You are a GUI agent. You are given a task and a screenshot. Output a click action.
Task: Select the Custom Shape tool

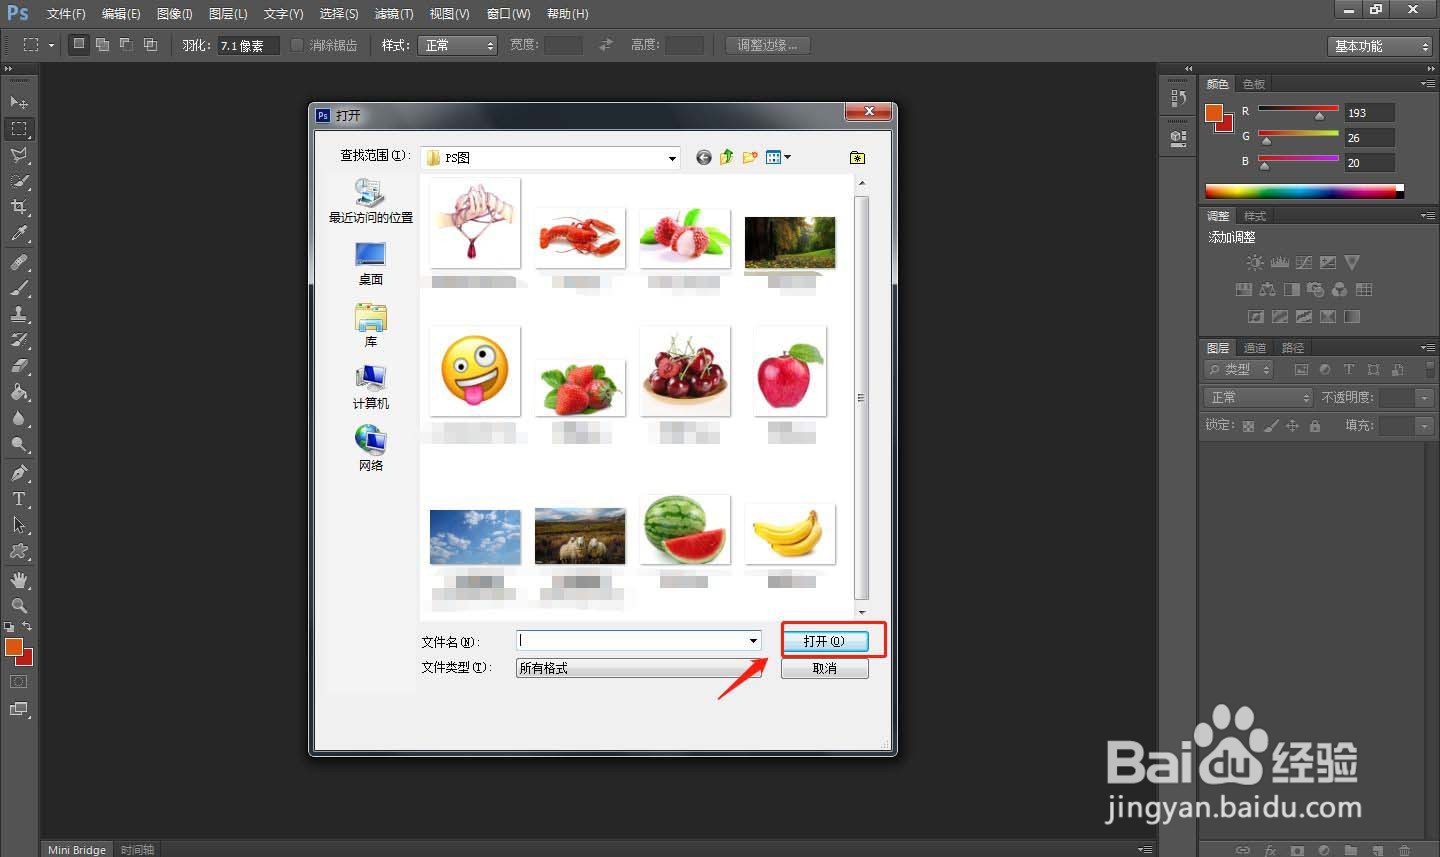click(x=19, y=552)
